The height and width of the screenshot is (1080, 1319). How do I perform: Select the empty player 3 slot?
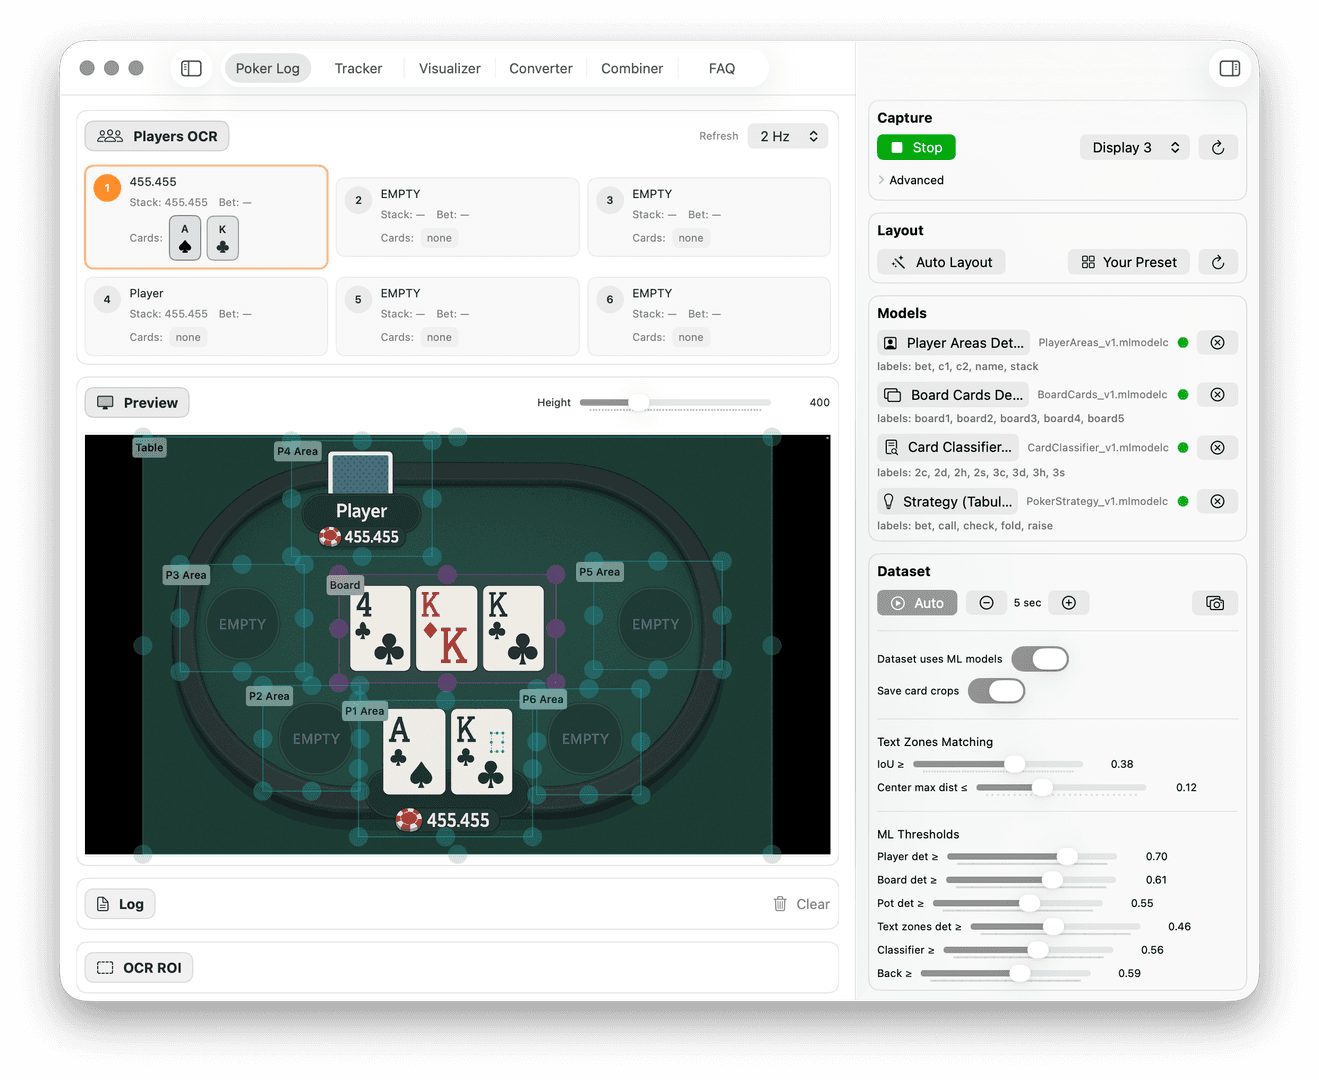point(709,217)
